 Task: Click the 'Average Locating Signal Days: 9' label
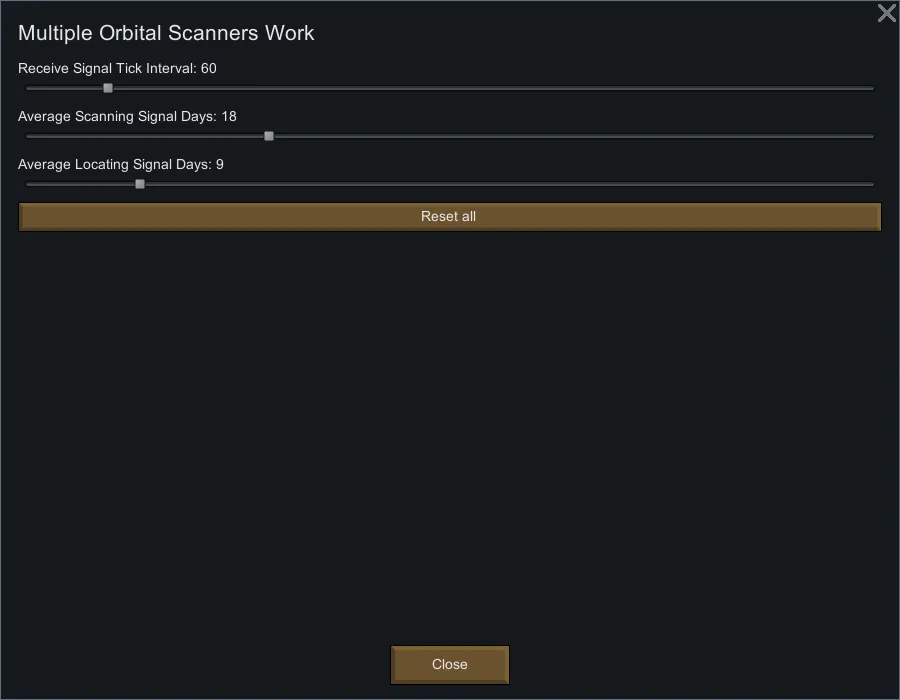point(121,165)
